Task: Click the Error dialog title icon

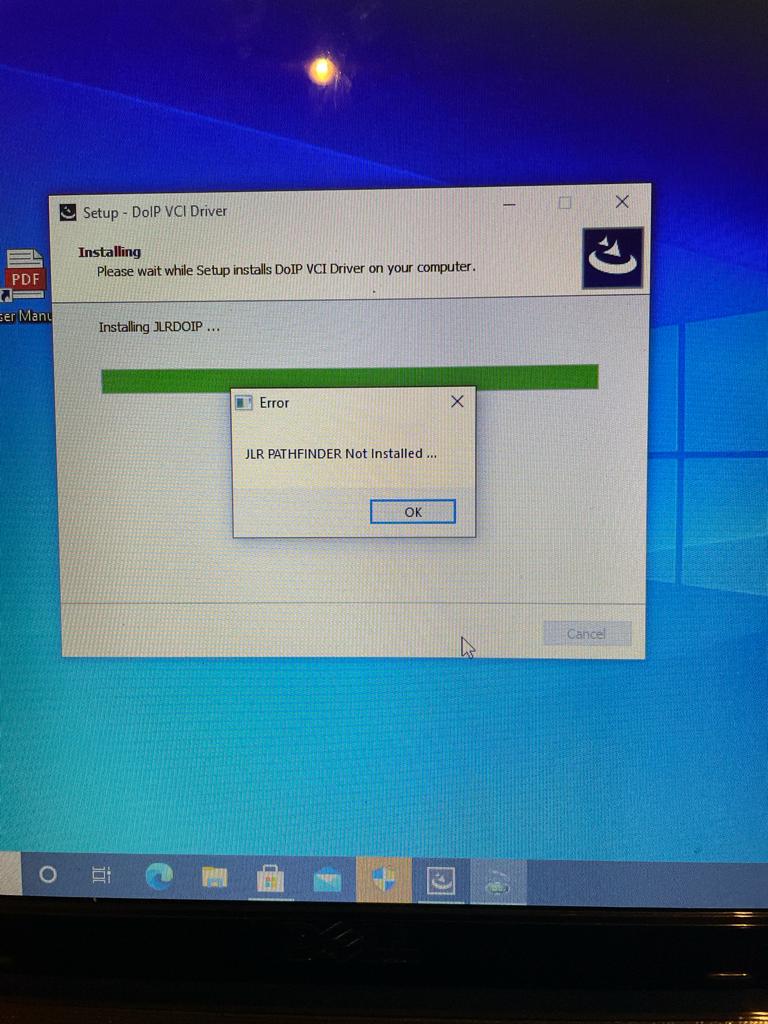Action: point(244,403)
